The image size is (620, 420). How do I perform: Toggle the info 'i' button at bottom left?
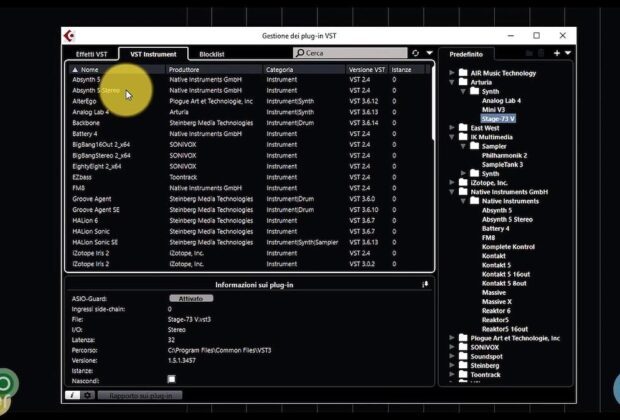(x=72, y=395)
